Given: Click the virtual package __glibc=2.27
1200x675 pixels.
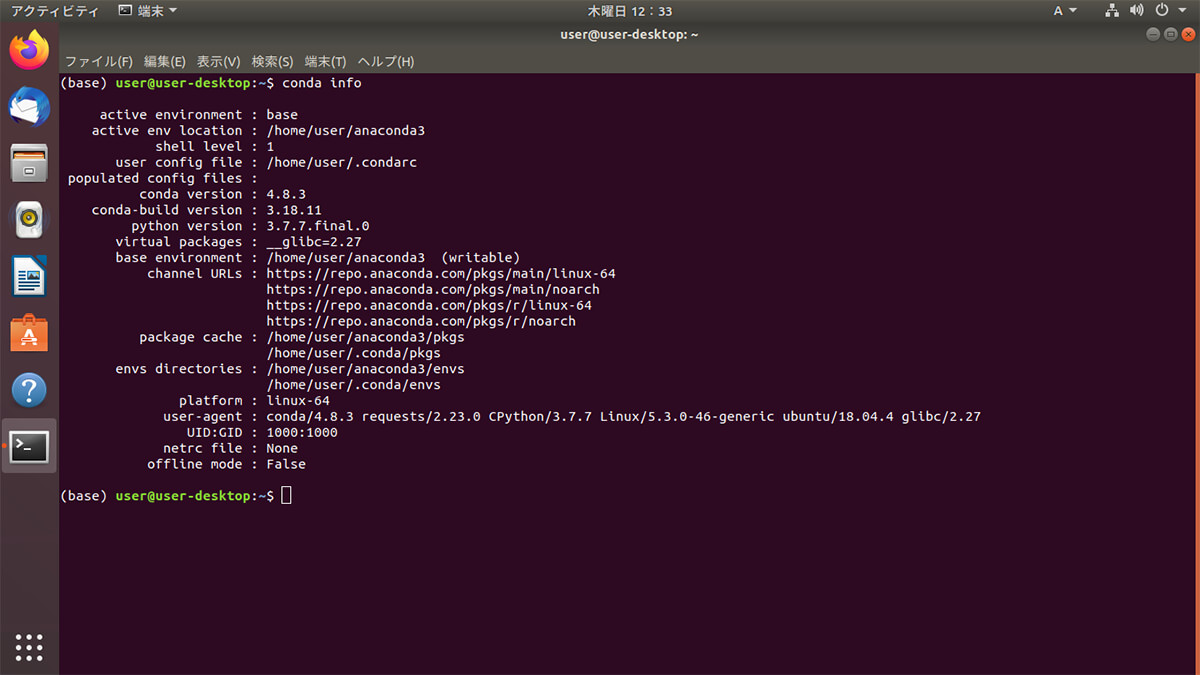Looking at the screenshot, I should tap(314, 242).
